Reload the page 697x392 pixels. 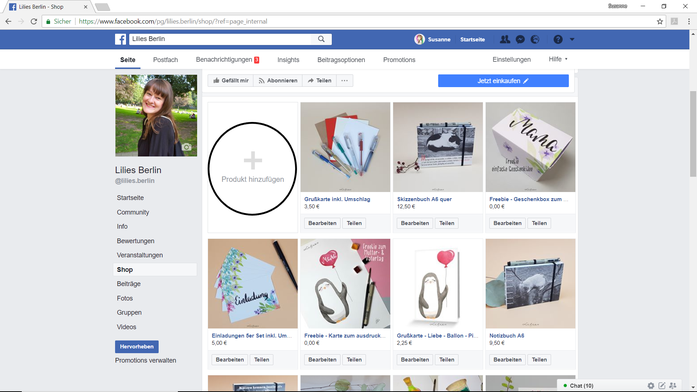pos(33,21)
